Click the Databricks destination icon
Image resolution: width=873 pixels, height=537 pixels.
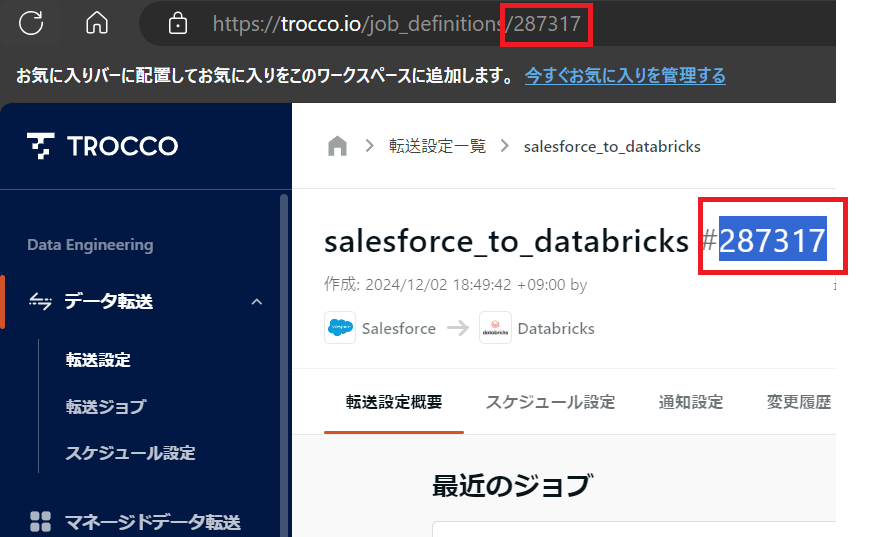tap(495, 328)
